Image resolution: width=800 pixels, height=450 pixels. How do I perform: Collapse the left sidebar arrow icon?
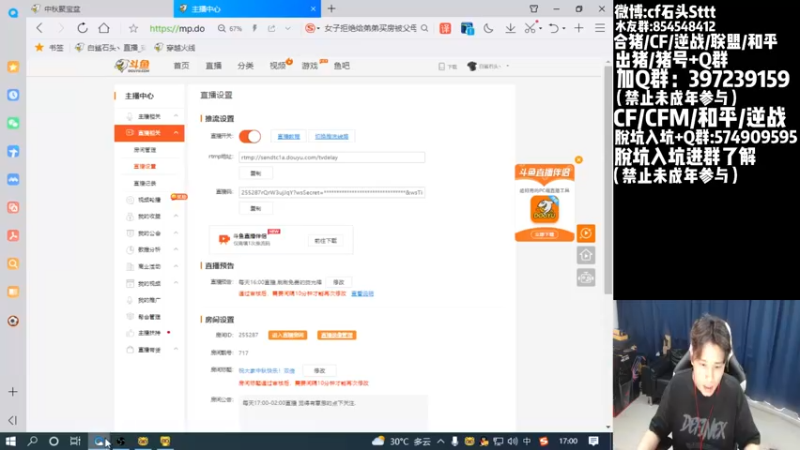point(13,420)
